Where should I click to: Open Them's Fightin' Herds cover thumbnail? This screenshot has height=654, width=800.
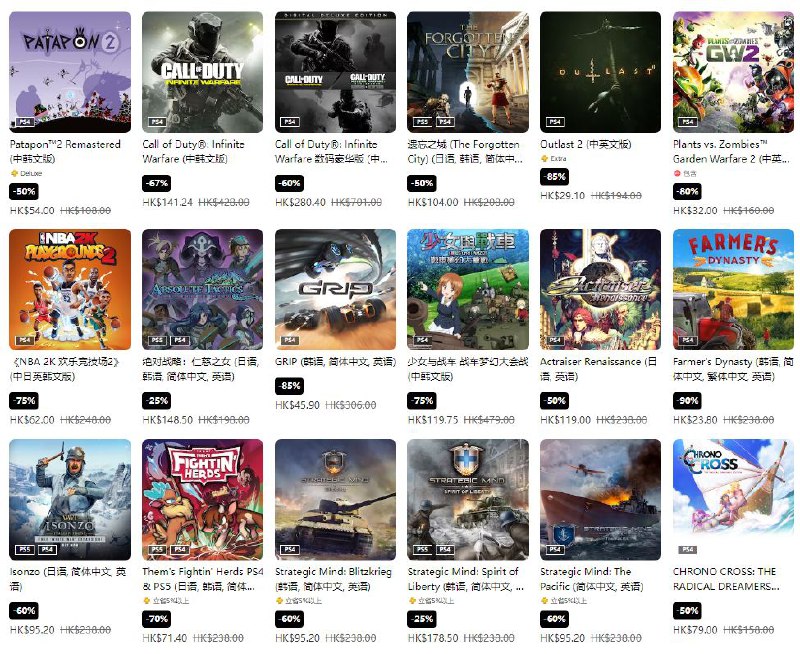(x=203, y=499)
